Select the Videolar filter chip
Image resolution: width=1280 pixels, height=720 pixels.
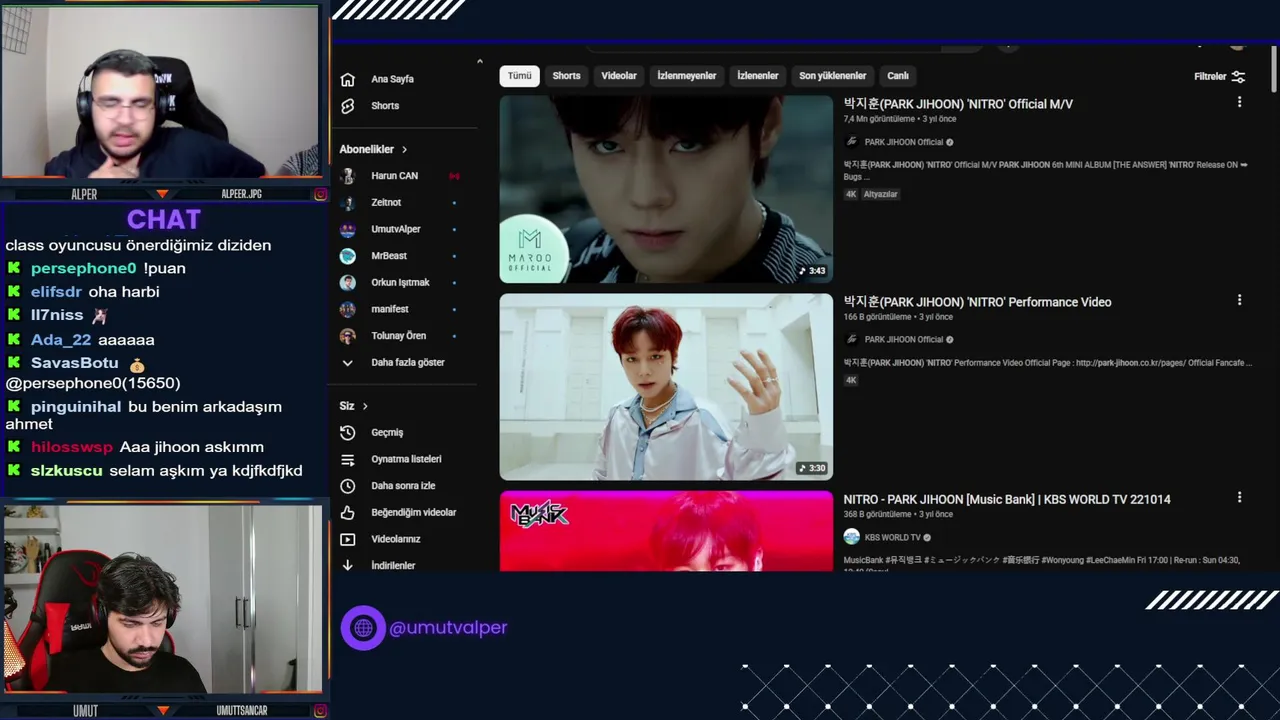[619, 76]
